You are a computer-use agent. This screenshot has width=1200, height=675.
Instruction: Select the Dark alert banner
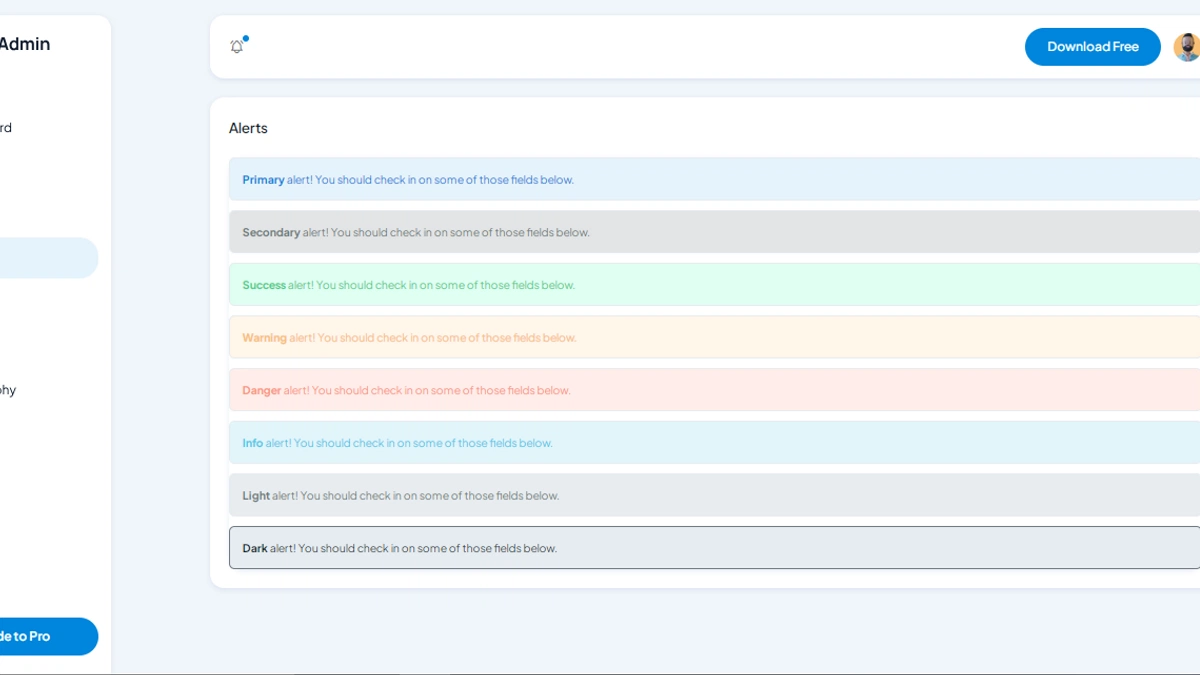point(714,548)
